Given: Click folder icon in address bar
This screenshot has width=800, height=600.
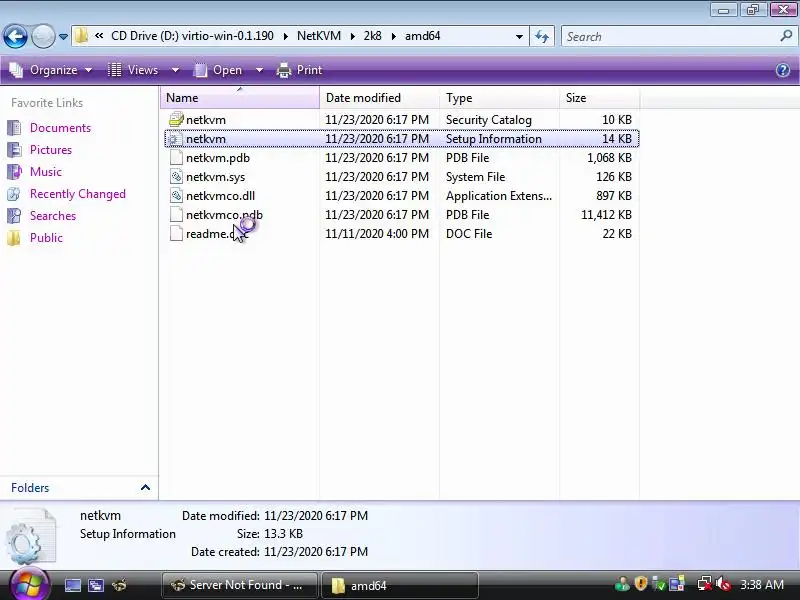Looking at the screenshot, I should 81,36.
